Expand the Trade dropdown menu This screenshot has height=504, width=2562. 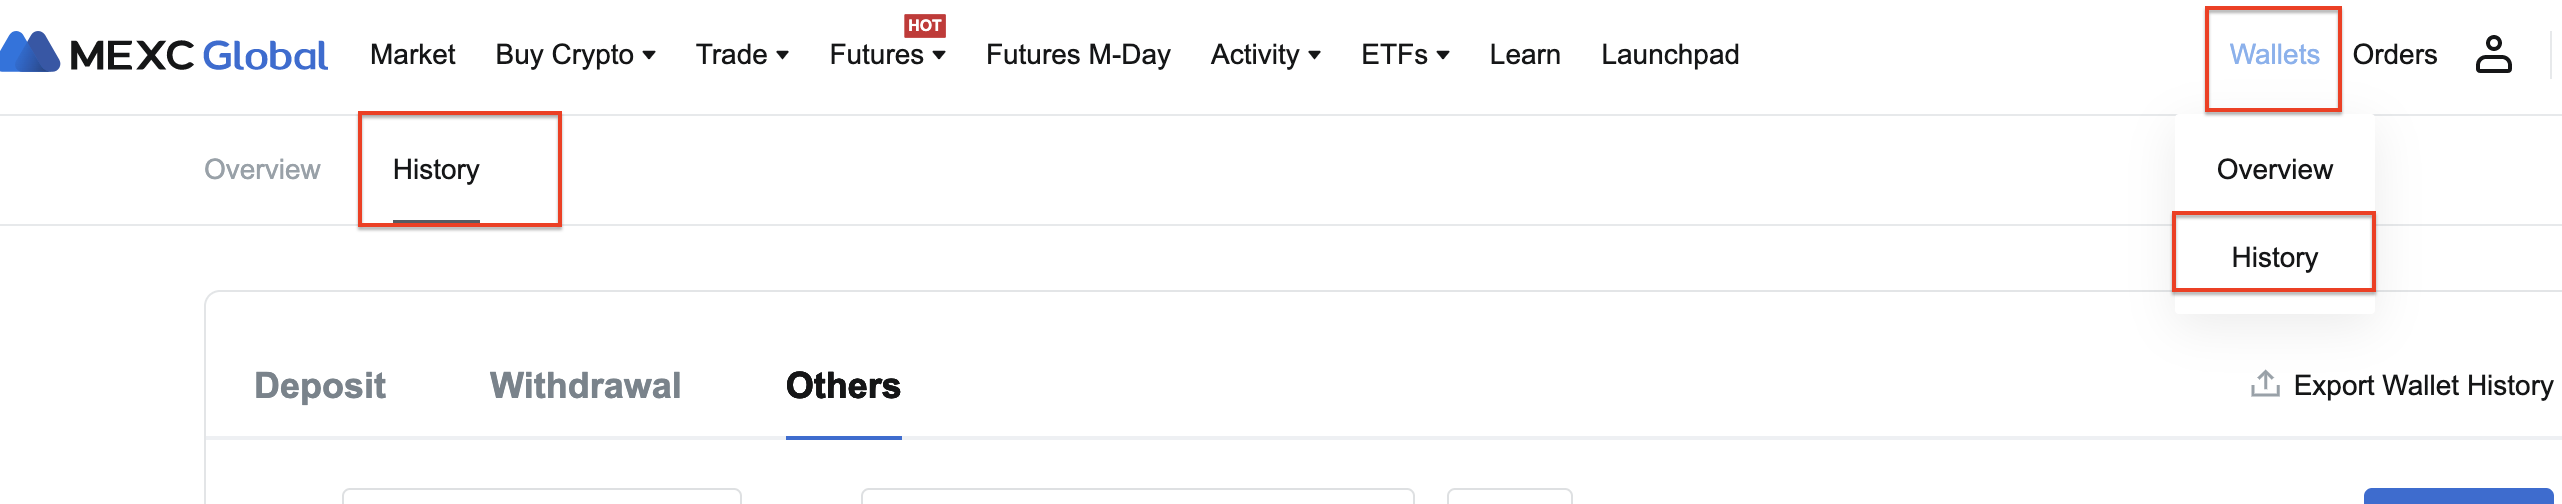coord(743,54)
